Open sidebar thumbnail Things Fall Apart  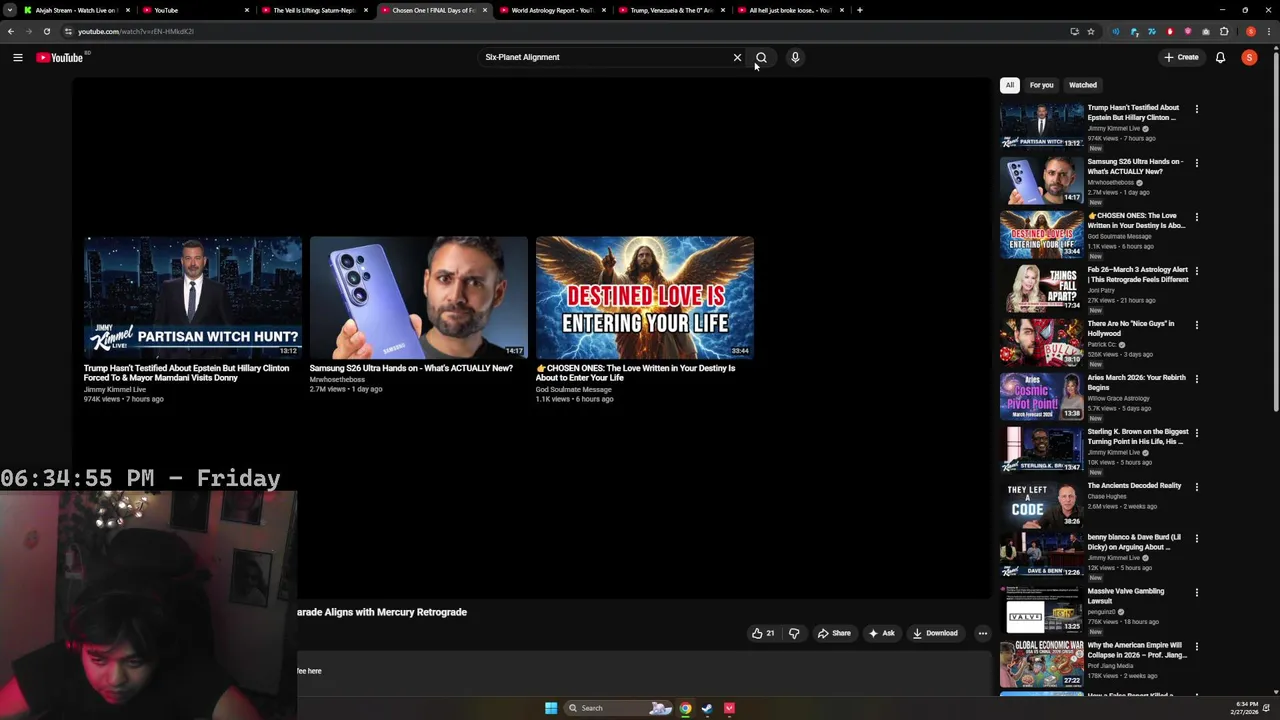[x=1041, y=287]
